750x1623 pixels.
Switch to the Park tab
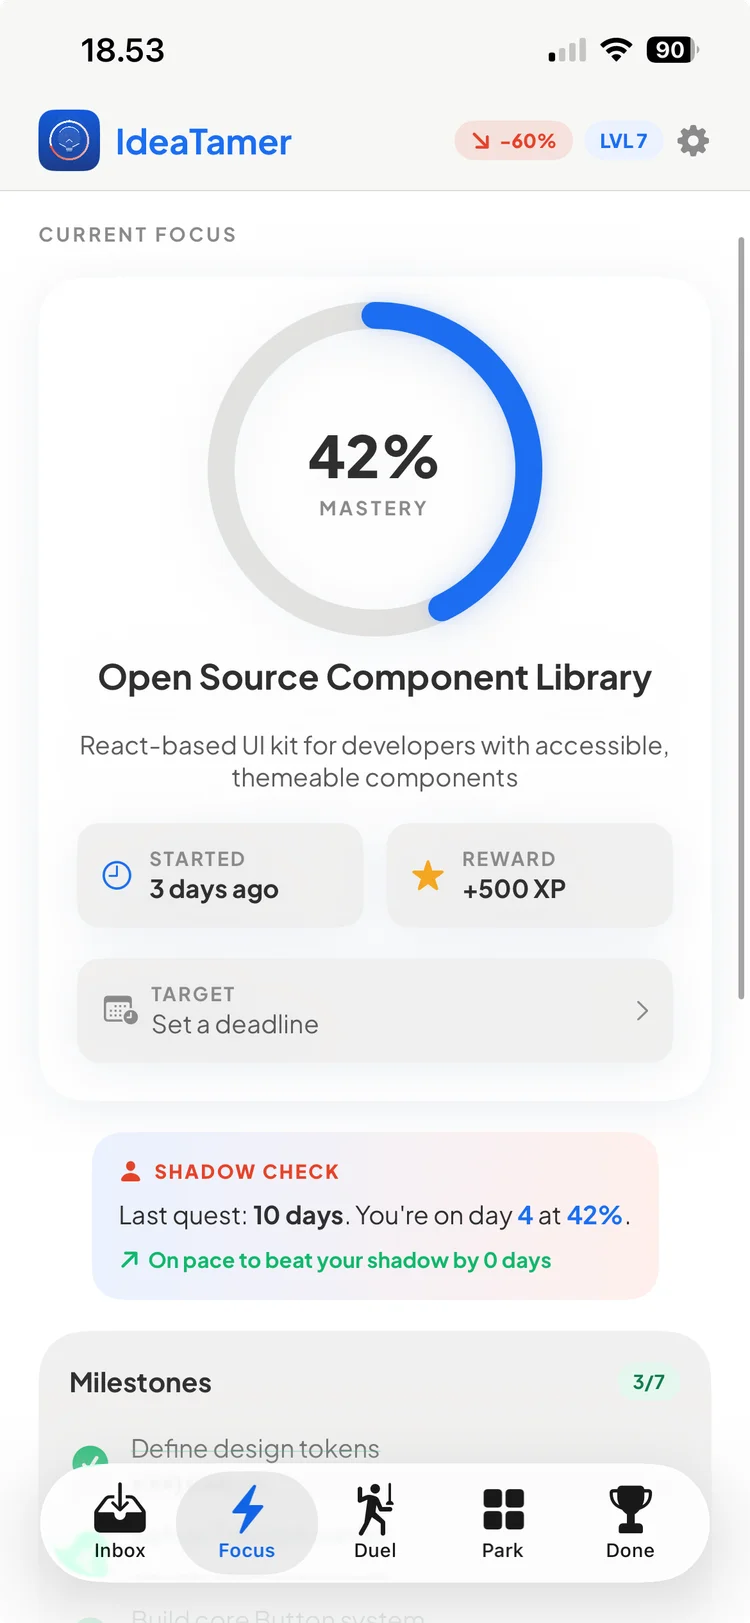coord(502,1521)
